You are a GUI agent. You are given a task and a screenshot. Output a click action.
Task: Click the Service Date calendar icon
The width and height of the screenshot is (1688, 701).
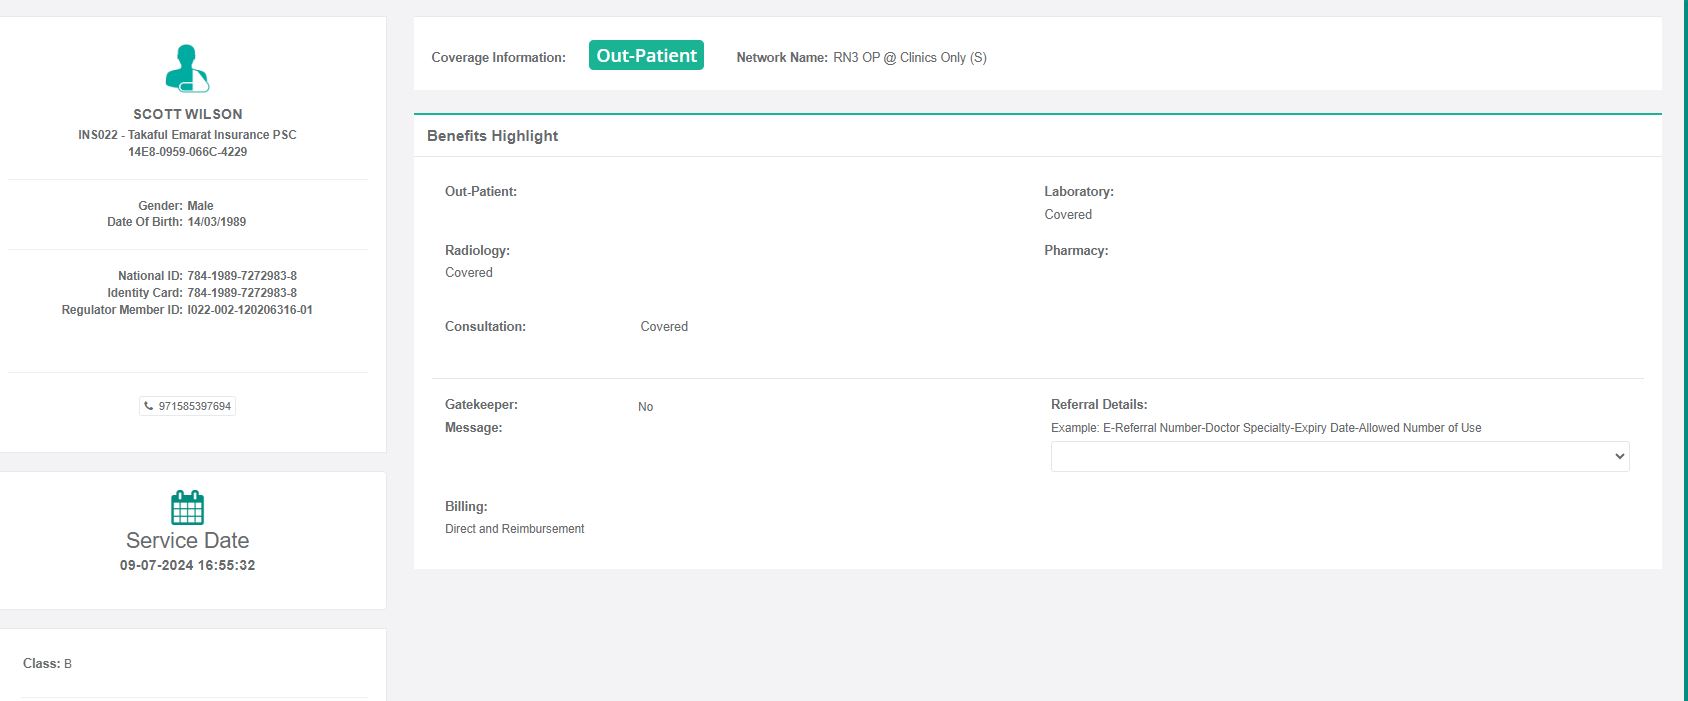[x=187, y=507]
